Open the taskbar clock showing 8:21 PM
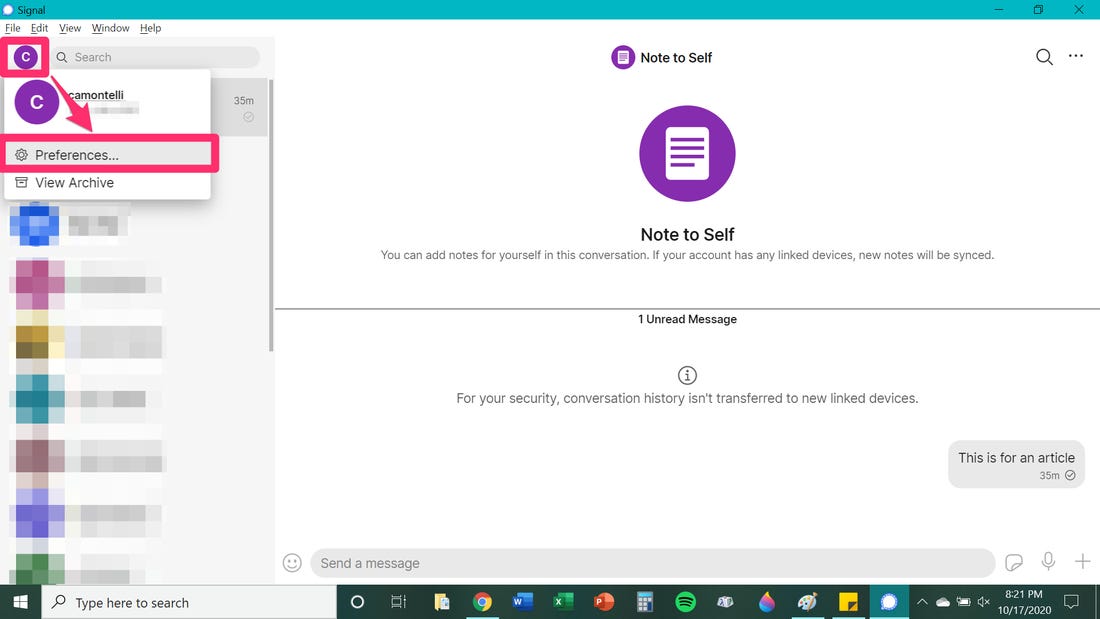 pos(1024,602)
